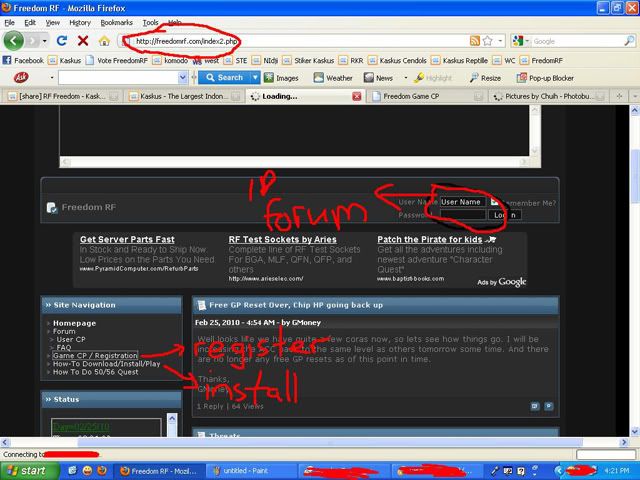Open Free GP Reset Over news post
The width and height of the screenshot is (640, 480).
tap(296, 305)
